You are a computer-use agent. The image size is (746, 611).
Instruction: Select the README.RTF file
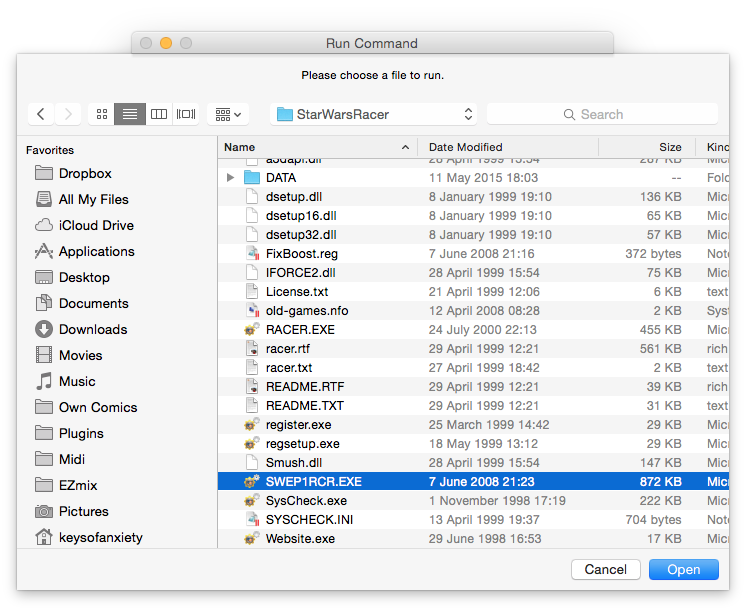point(473,387)
